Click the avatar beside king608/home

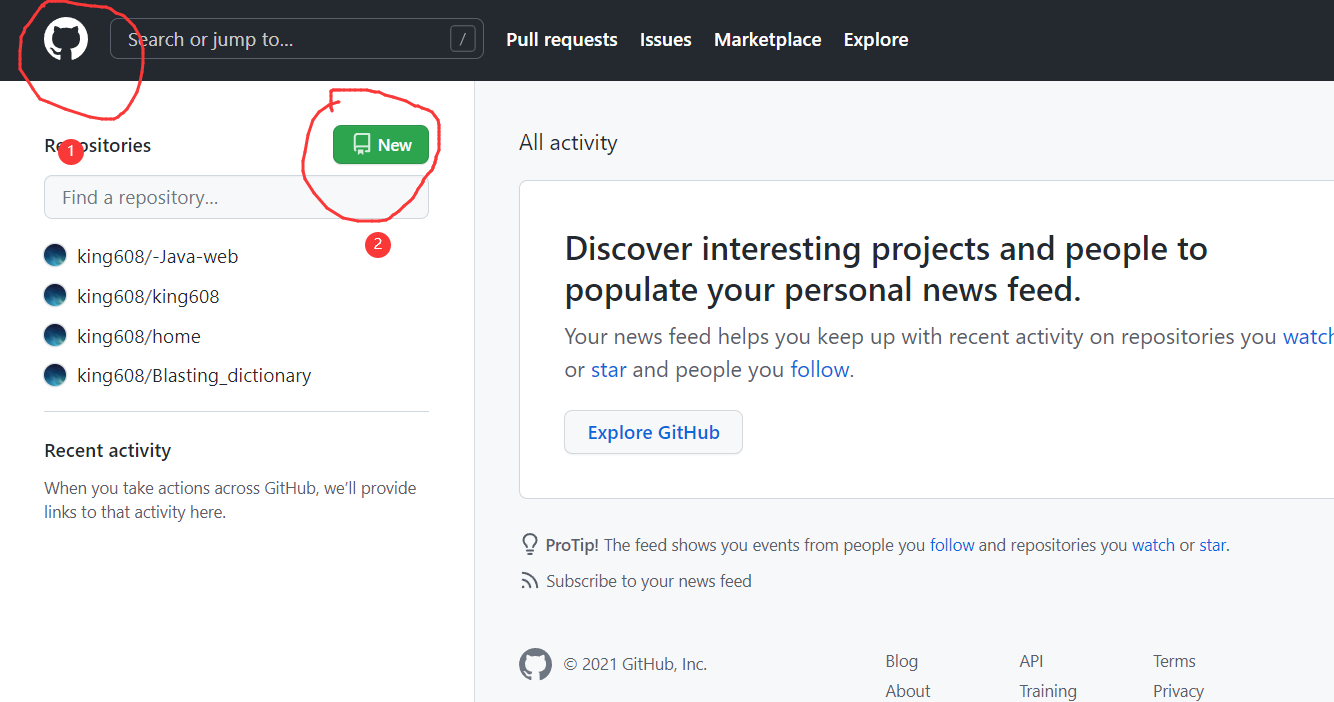click(55, 335)
